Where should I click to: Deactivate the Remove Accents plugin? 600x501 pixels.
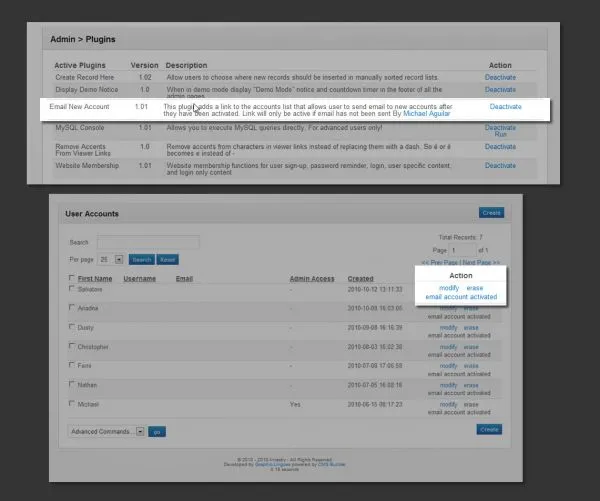pyautogui.click(x=500, y=147)
